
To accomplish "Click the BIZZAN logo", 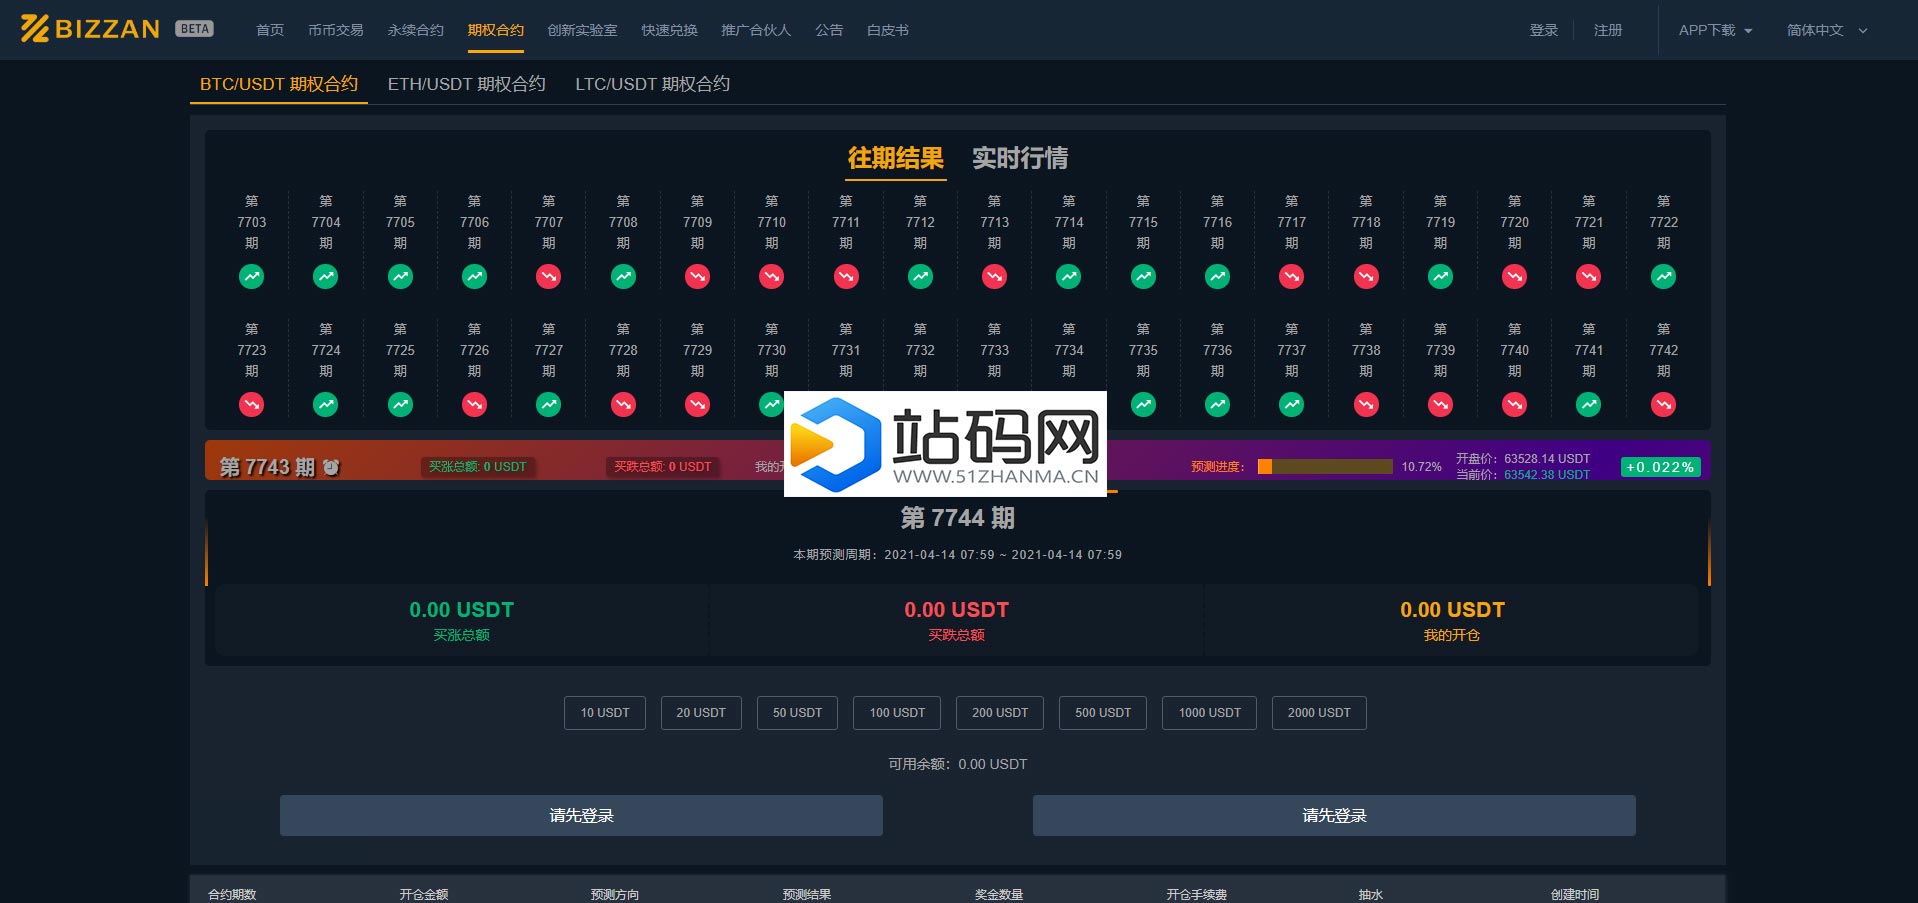I will [90, 29].
